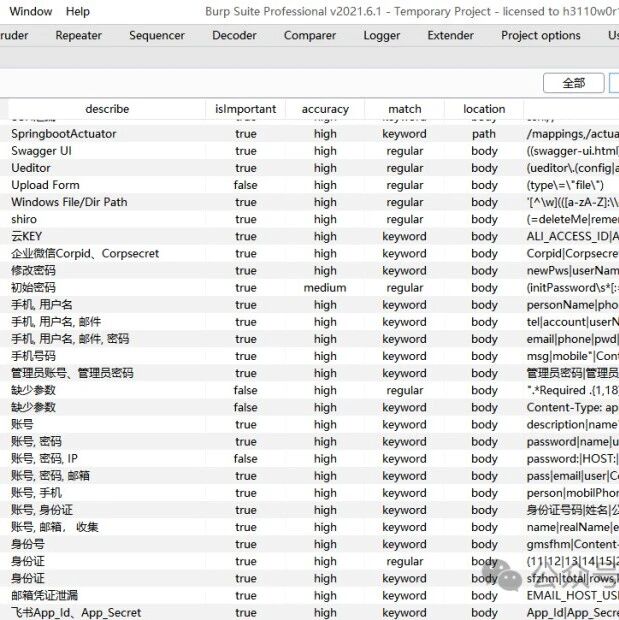Select the 账号, 密码, IP rule row
This screenshot has width=619, height=620.
pos(309,458)
